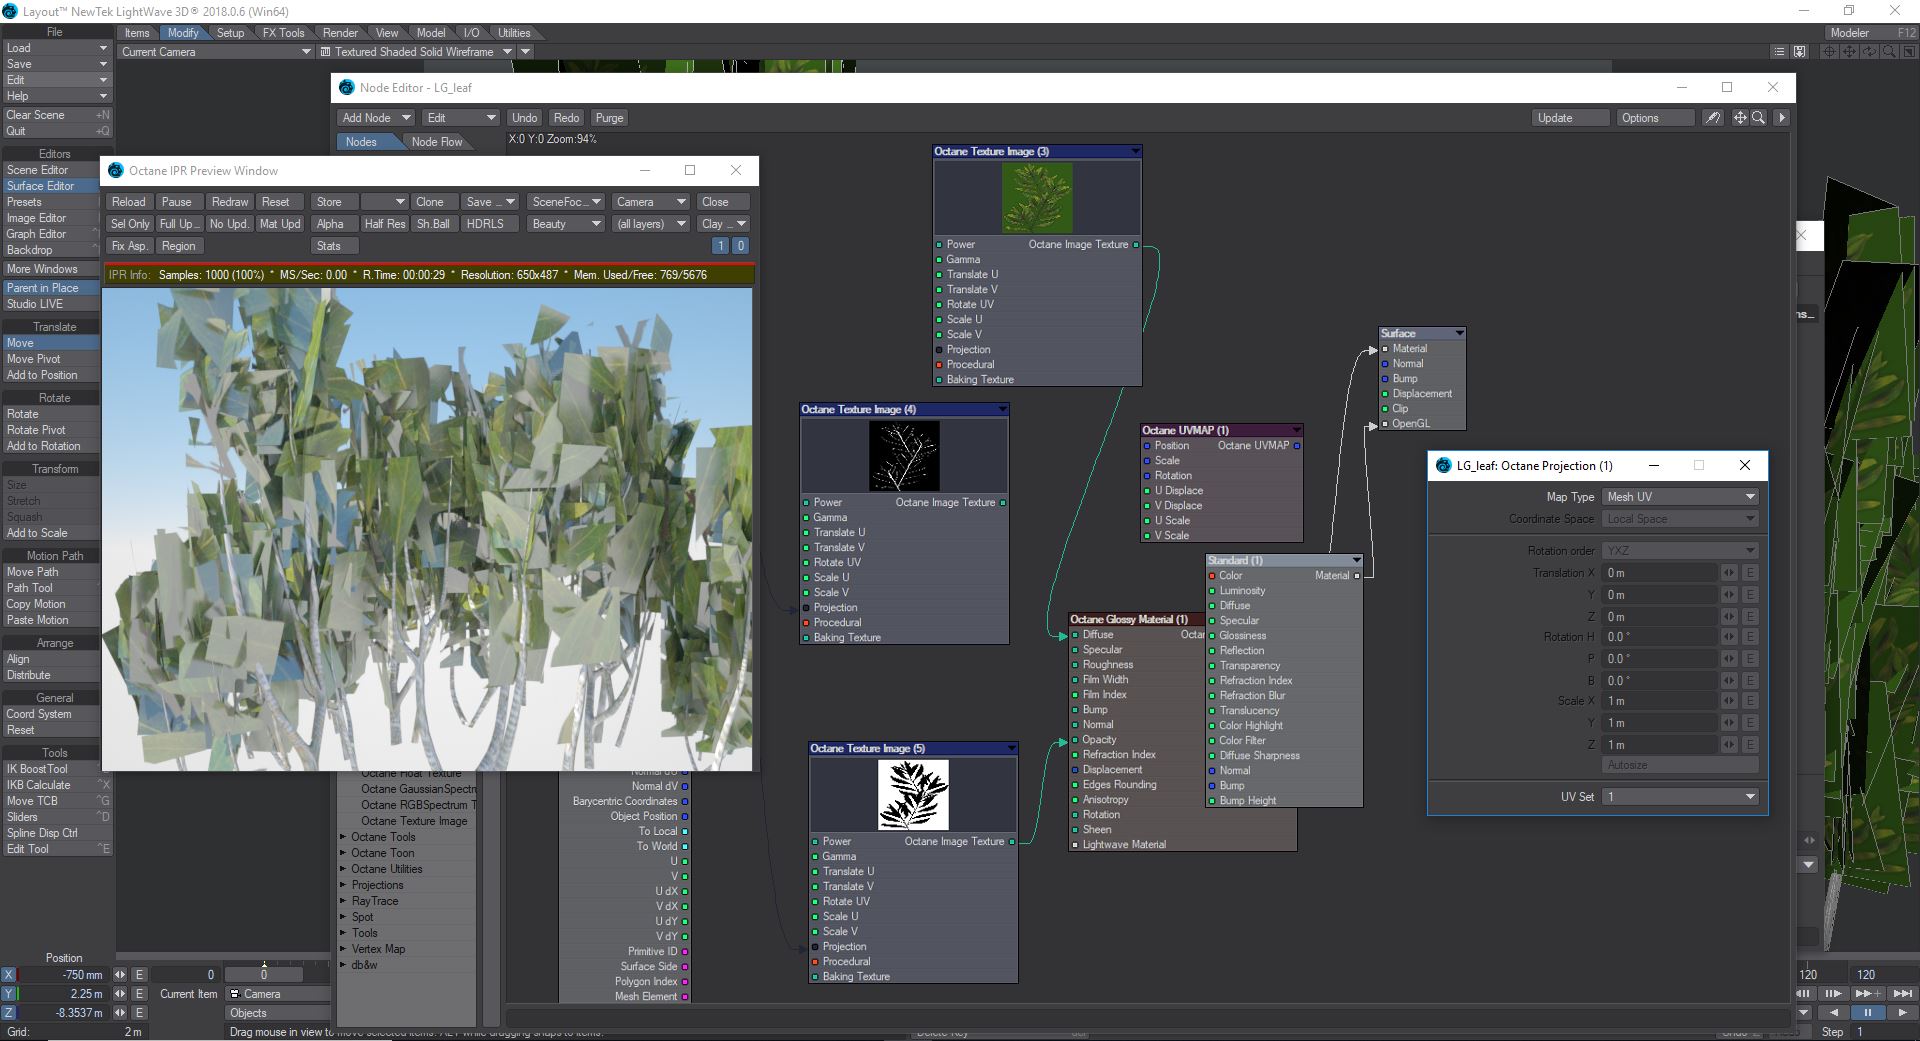The height and width of the screenshot is (1041, 1920).
Task: Click the pause button on timeline
Action: click(1867, 1013)
